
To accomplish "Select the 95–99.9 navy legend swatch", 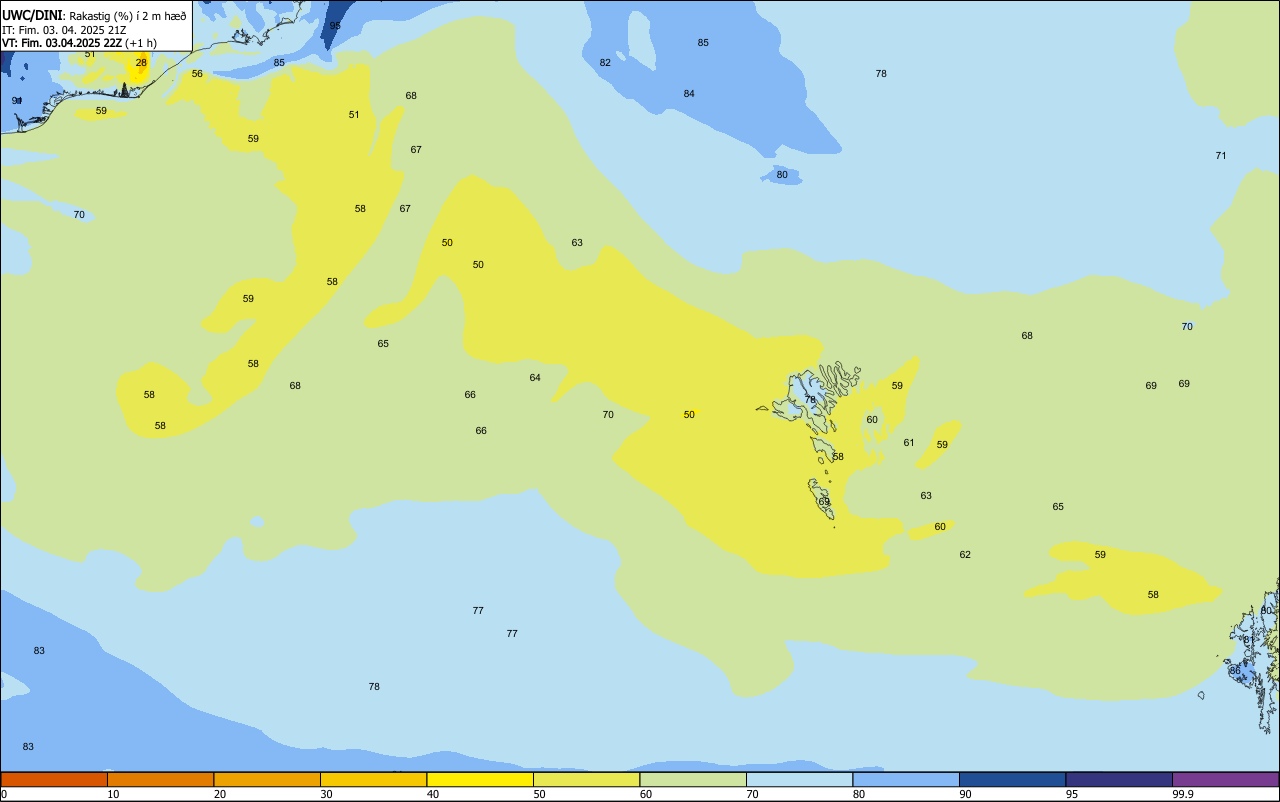I will click(x=1119, y=779).
